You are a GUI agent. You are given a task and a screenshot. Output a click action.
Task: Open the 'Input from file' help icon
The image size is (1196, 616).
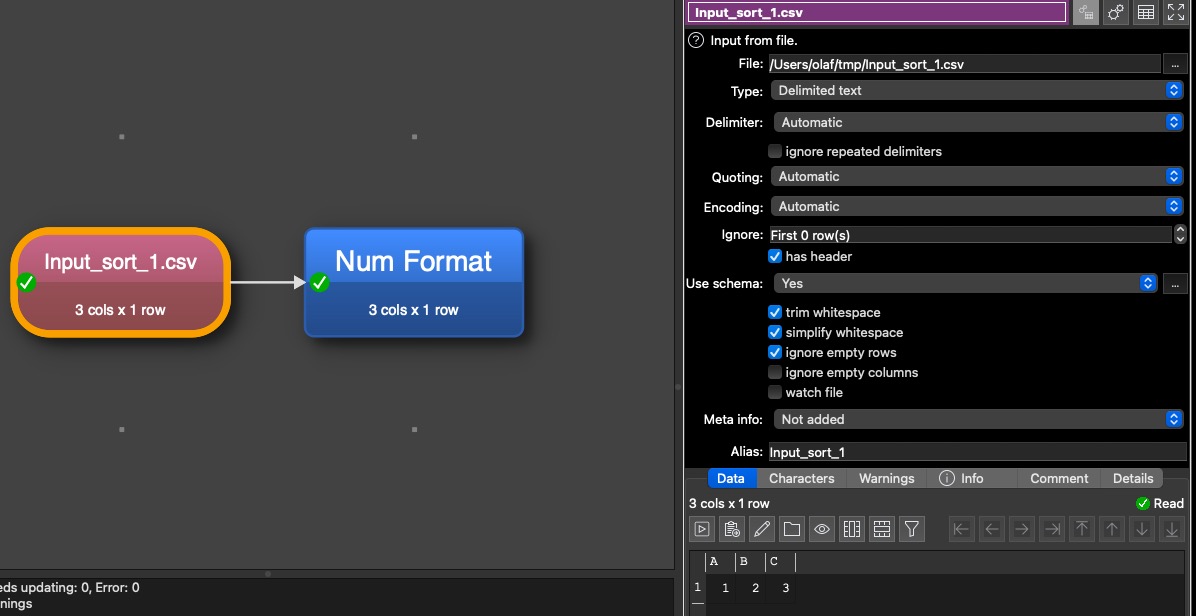(696, 40)
